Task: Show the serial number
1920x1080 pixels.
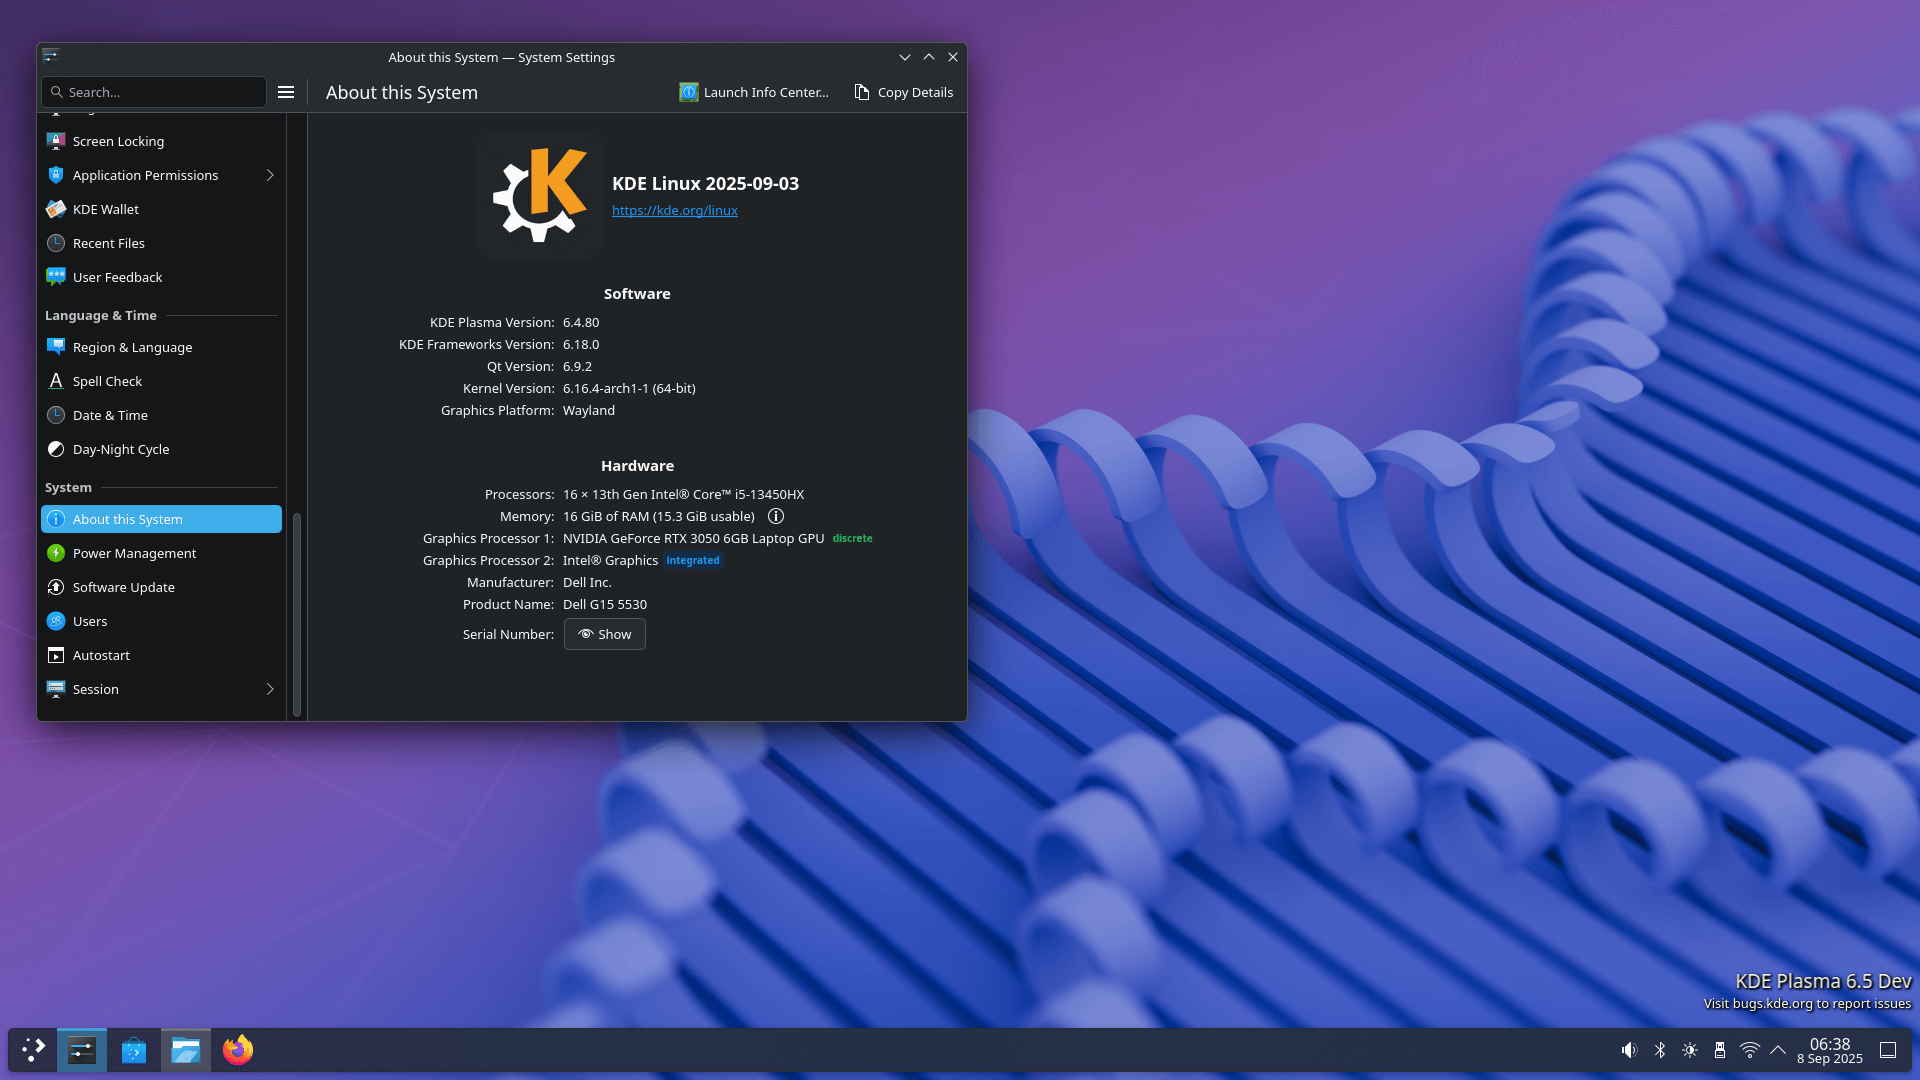Action: click(604, 634)
